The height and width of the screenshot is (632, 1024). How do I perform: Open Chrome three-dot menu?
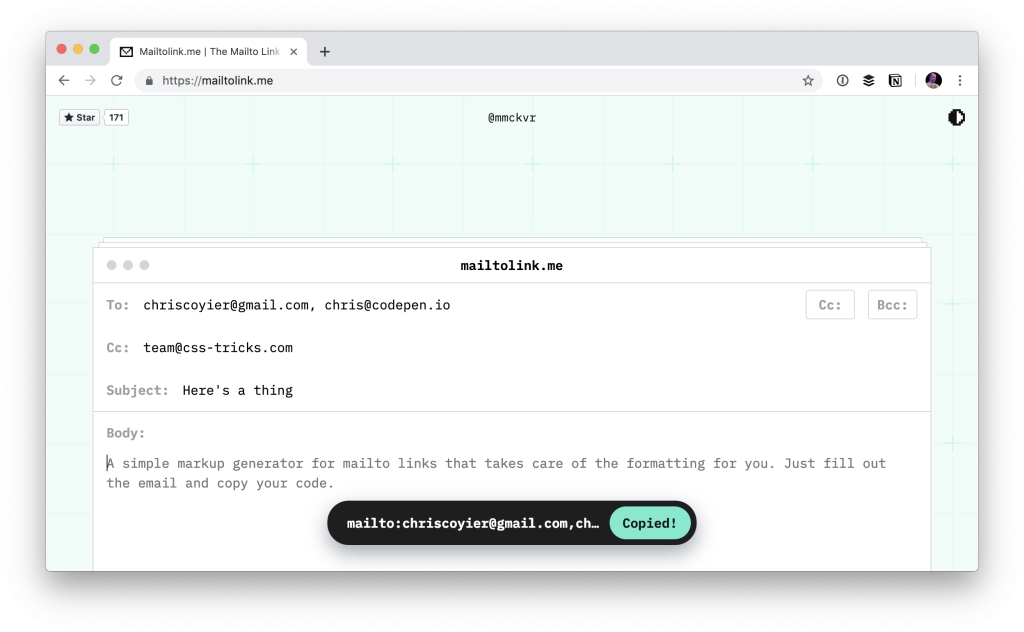pyautogui.click(x=960, y=80)
